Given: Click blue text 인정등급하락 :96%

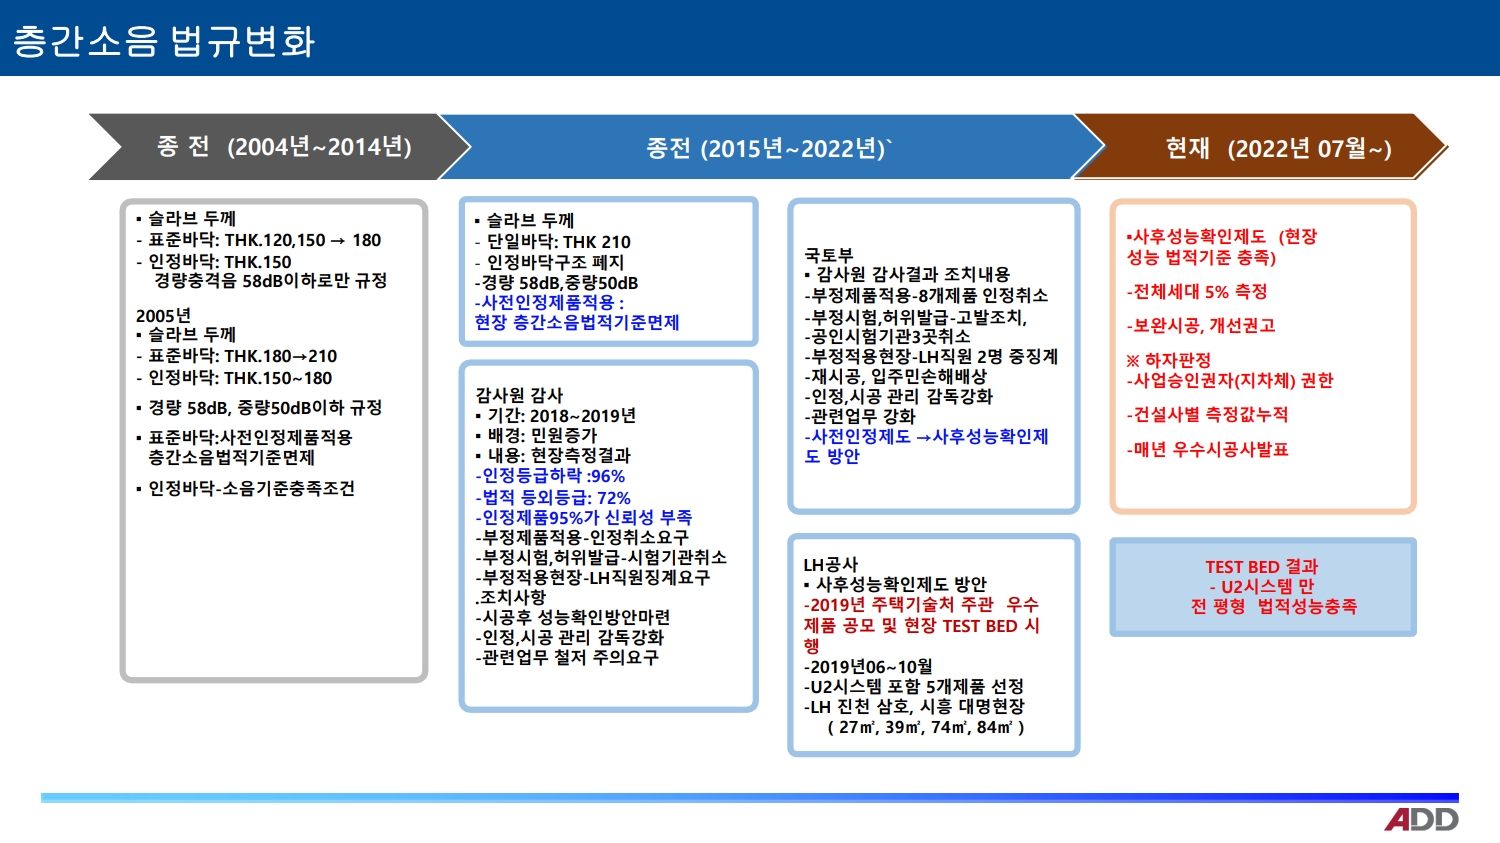Looking at the screenshot, I should click(553, 476).
